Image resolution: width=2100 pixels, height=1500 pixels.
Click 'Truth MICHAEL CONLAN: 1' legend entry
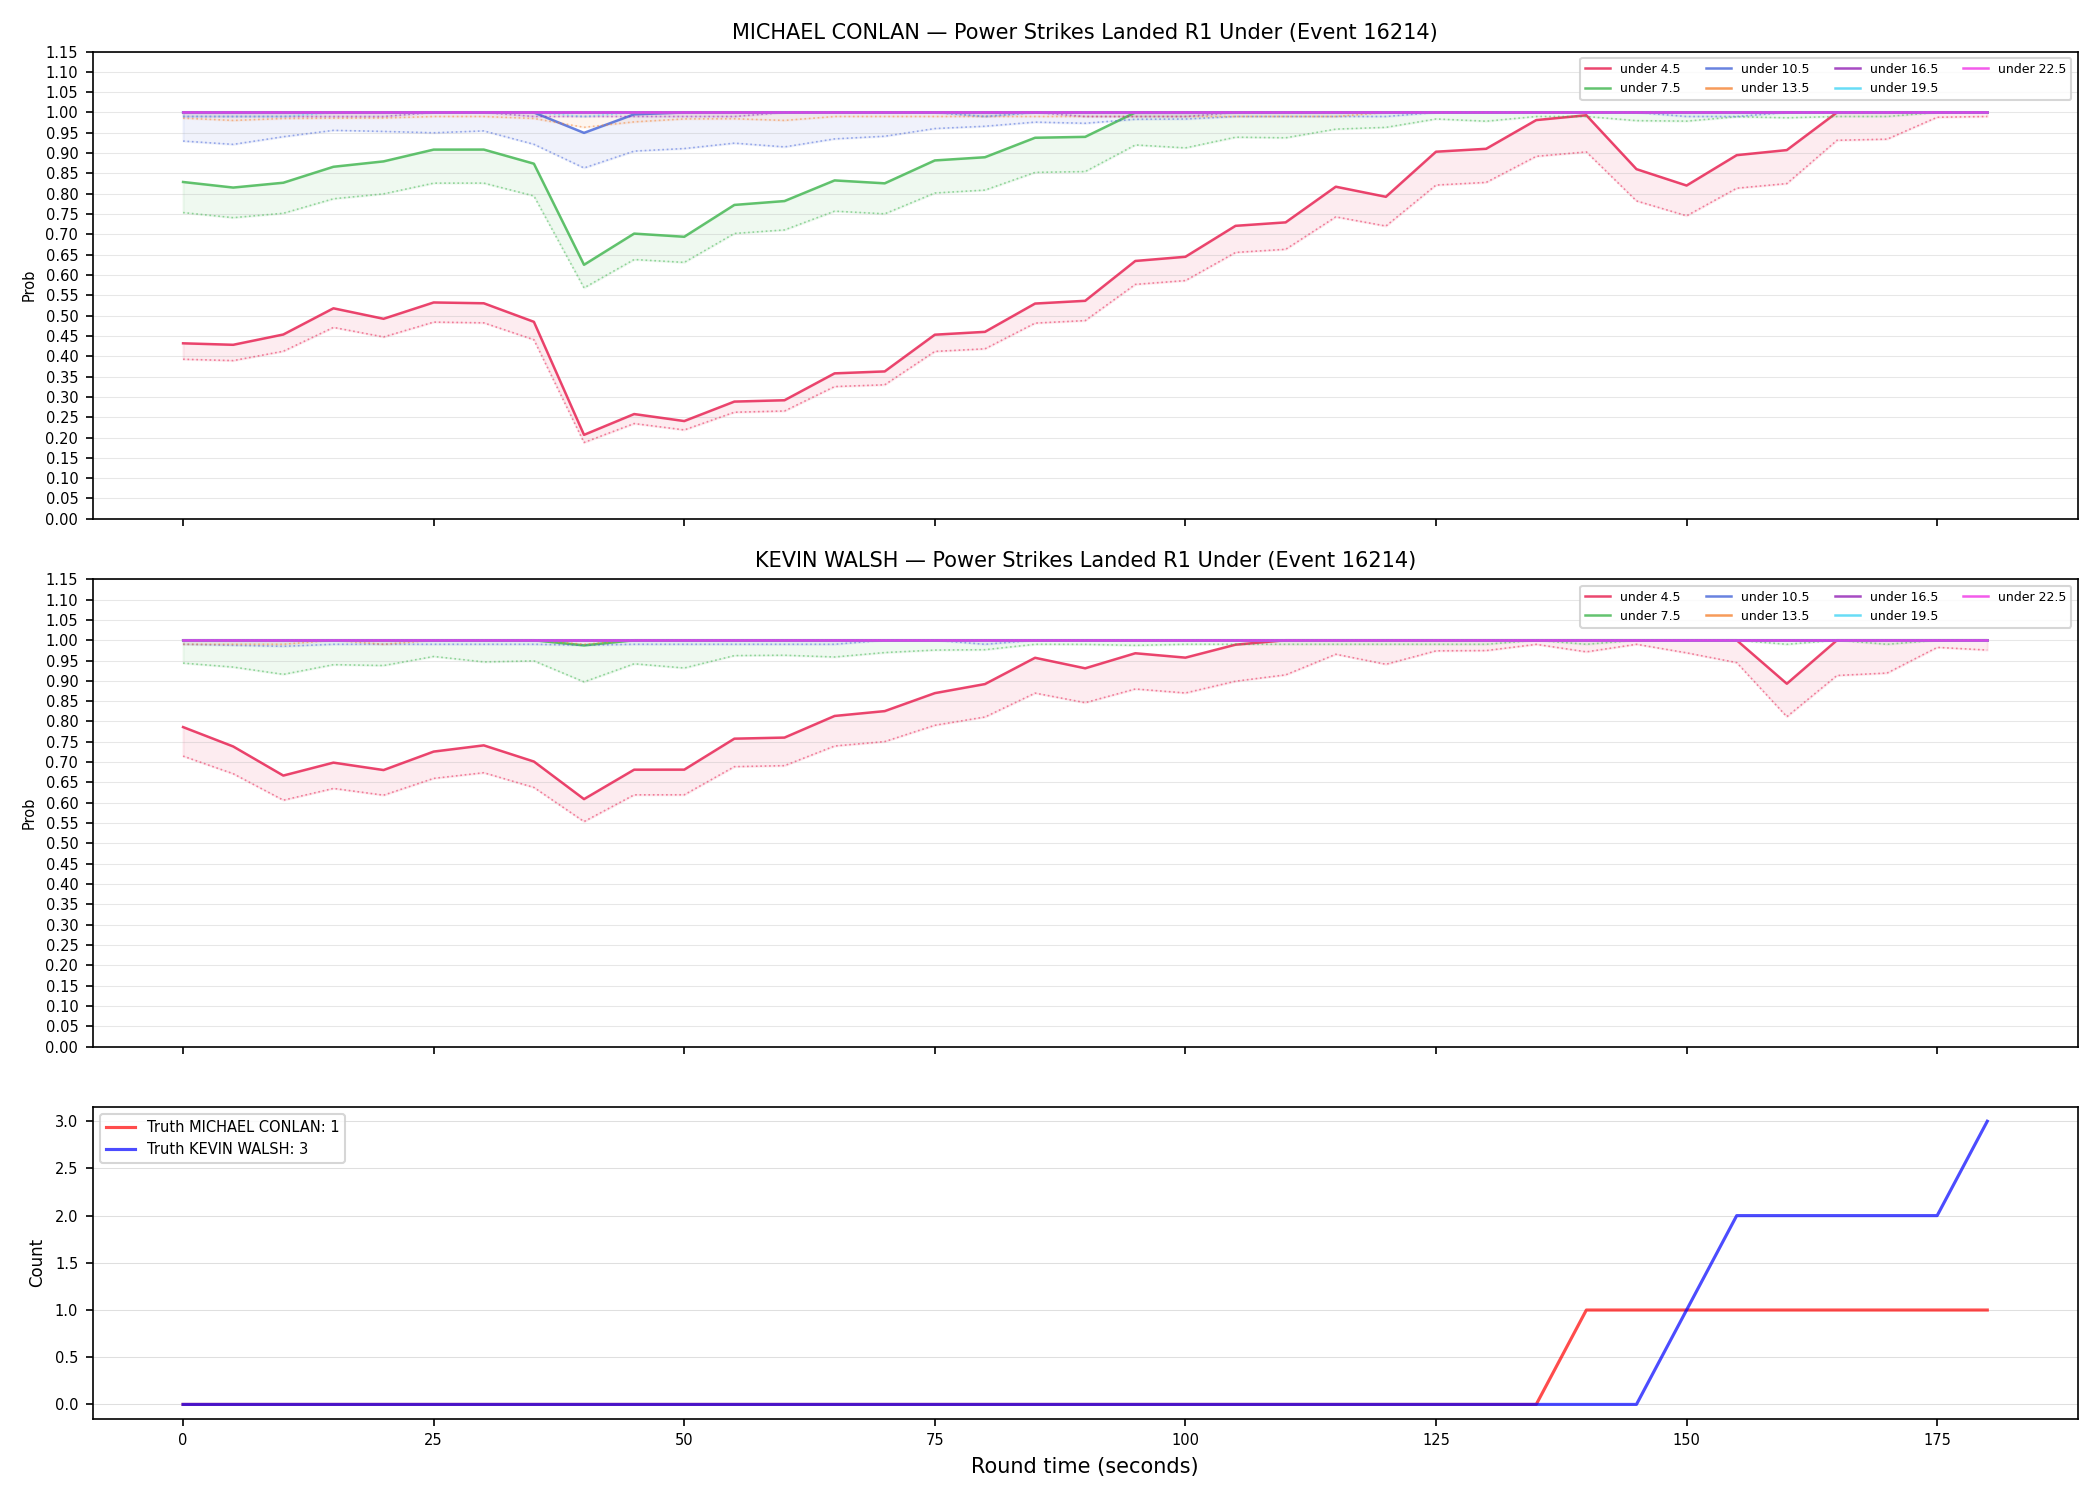pyautogui.click(x=222, y=1127)
